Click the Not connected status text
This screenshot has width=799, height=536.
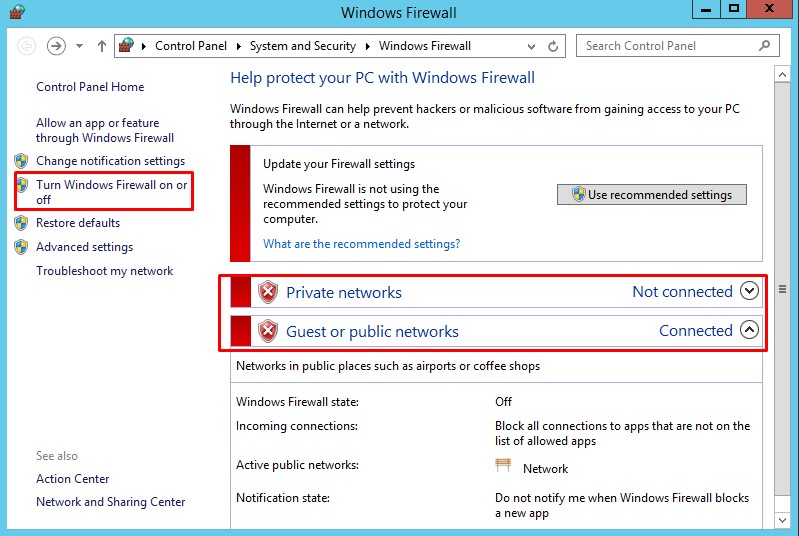(x=682, y=292)
